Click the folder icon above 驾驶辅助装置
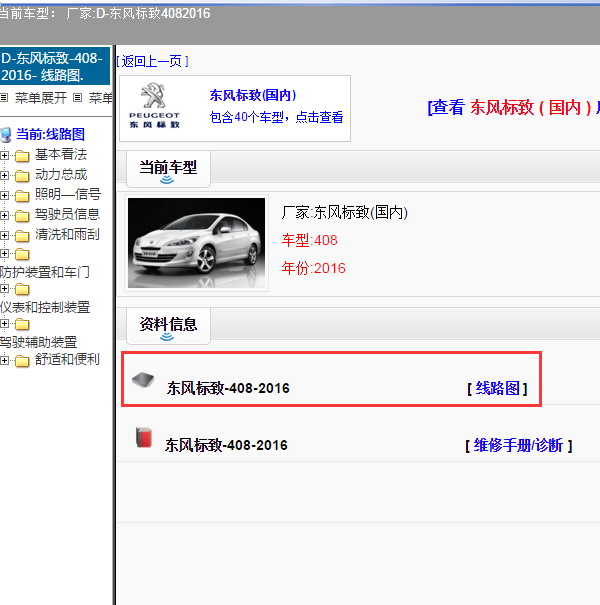The image size is (600, 605). [x=22, y=324]
